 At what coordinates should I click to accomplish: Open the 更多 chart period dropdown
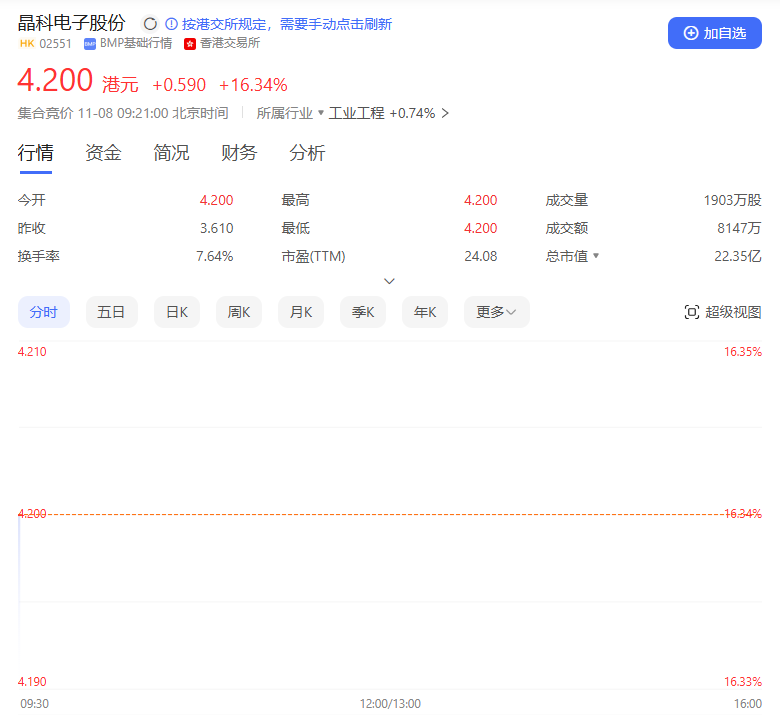coord(496,312)
